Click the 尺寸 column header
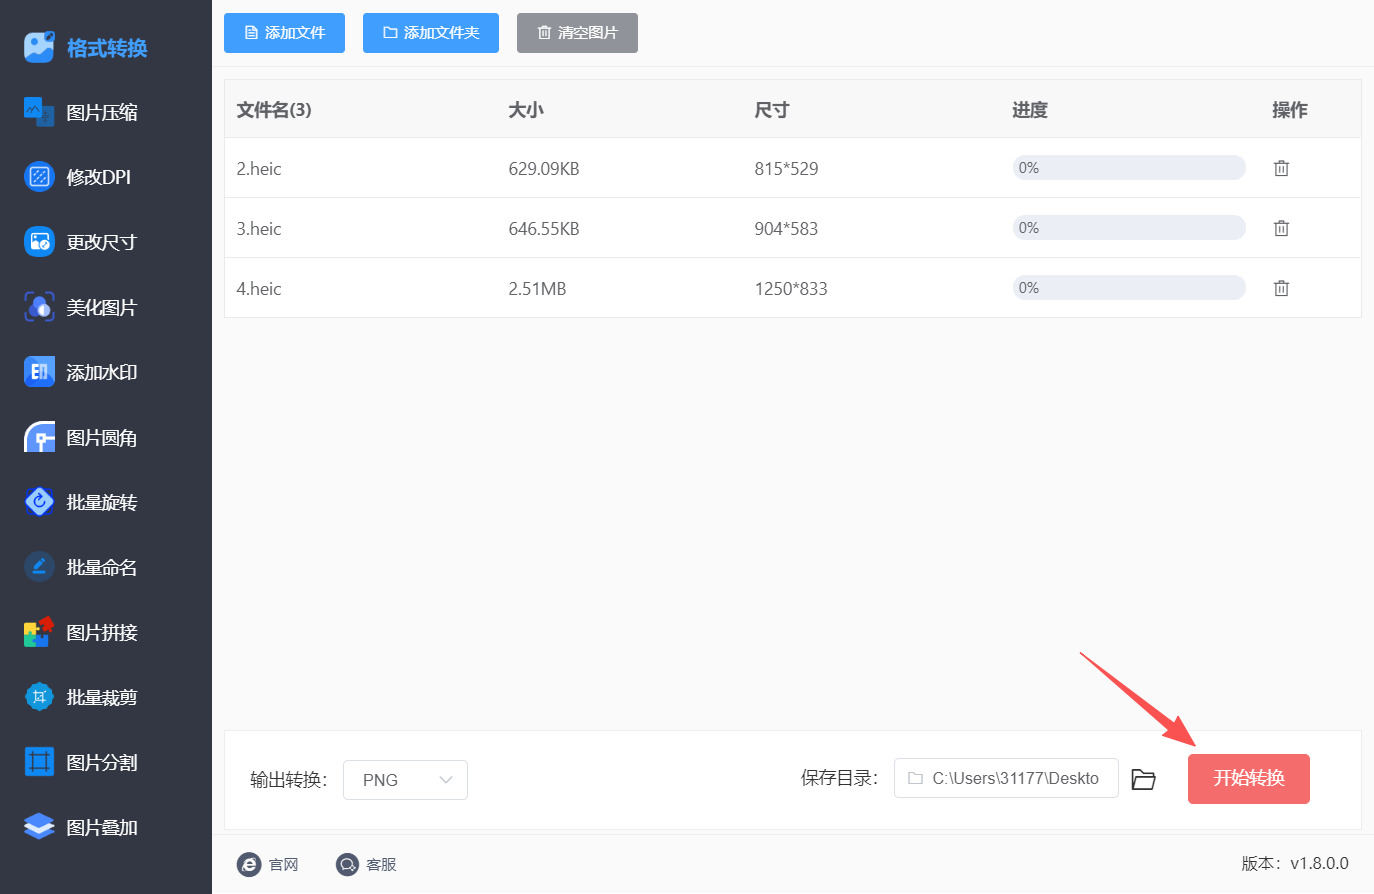 pyautogui.click(x=772, y=110)
